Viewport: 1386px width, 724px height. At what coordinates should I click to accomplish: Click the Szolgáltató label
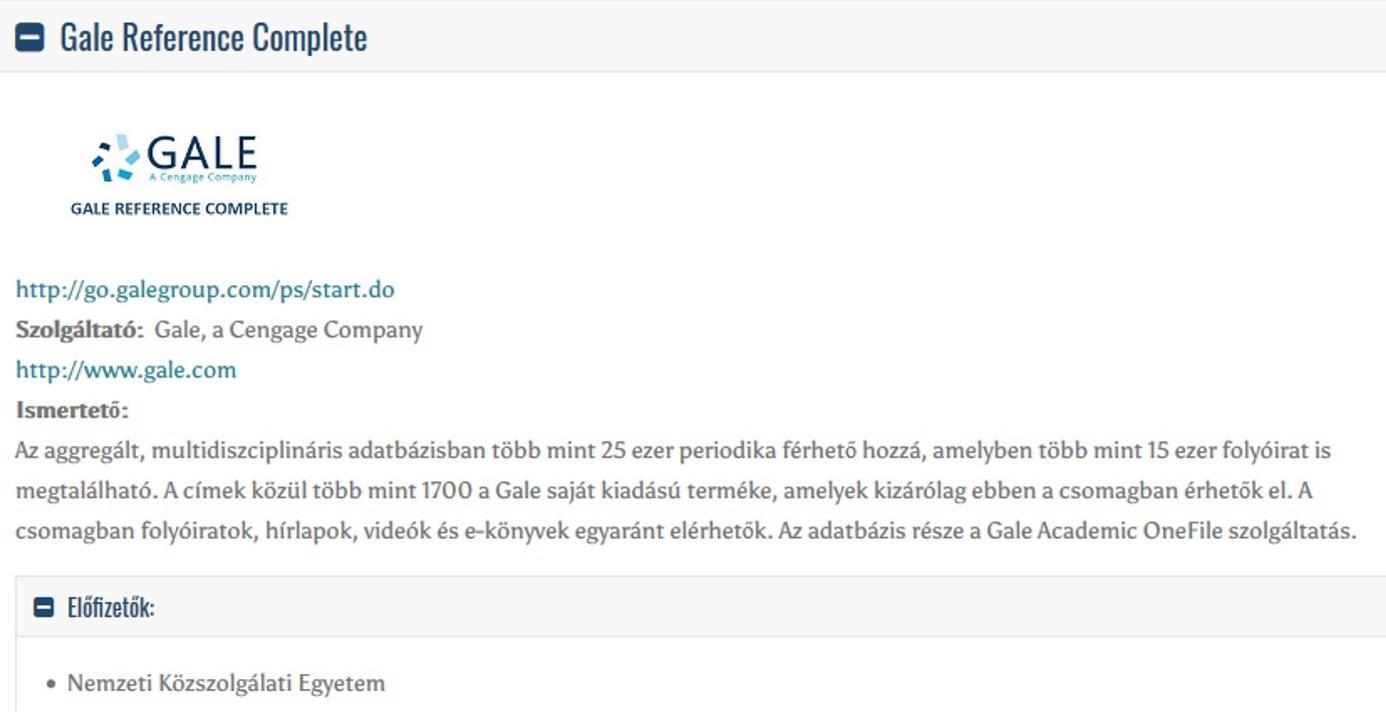[80, 330]
